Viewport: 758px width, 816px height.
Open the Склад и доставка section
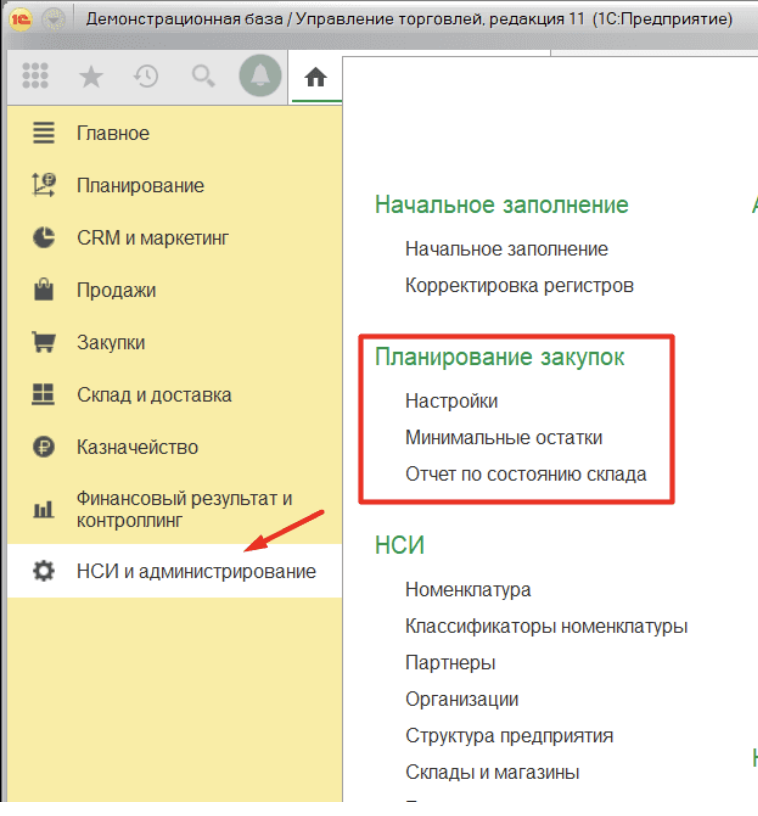154,395
